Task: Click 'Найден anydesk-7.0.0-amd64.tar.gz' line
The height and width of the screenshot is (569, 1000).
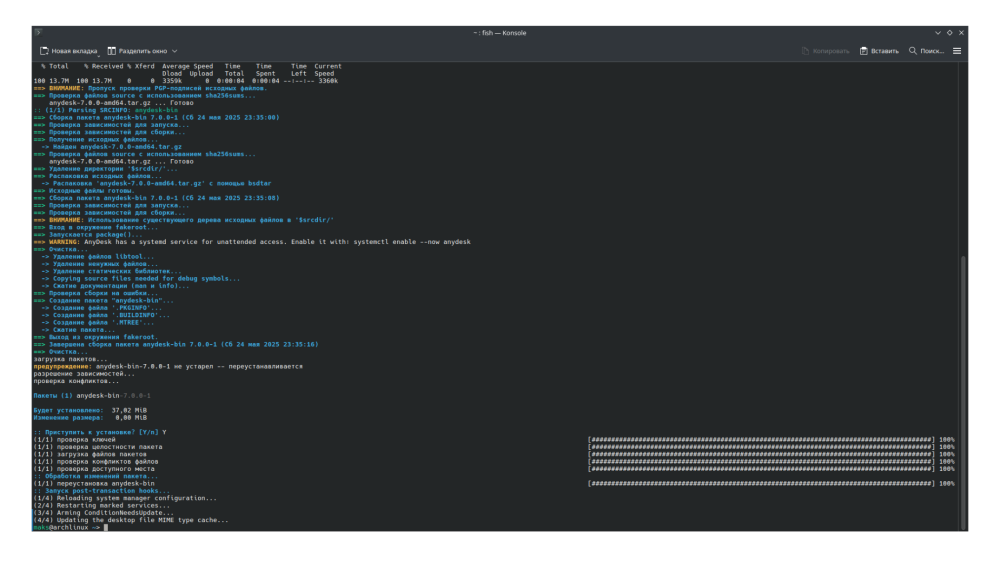Action: [112, 147]
